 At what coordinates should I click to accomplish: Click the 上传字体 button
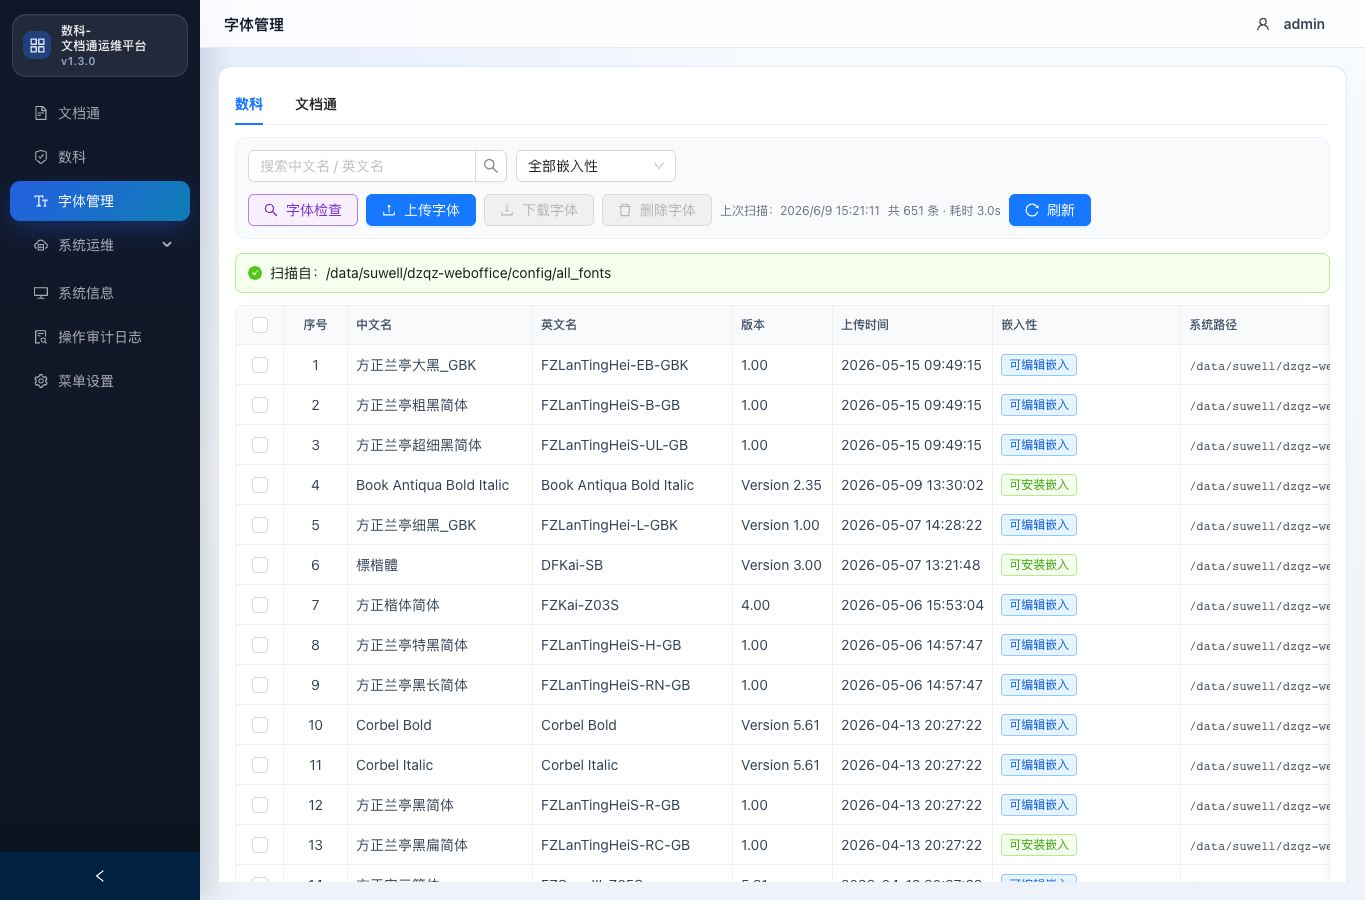(421, 210)
